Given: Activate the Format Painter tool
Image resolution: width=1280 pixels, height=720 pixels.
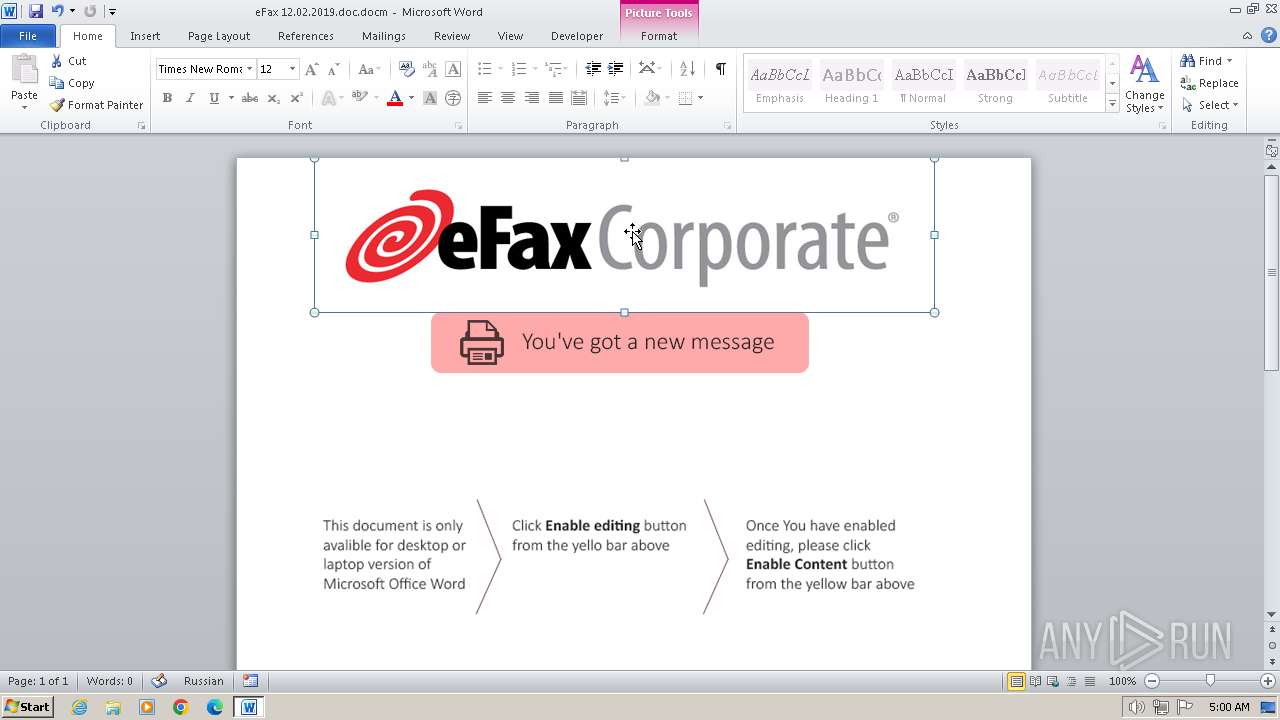Looking at the screenshot, I should click(x=96, y=105).
